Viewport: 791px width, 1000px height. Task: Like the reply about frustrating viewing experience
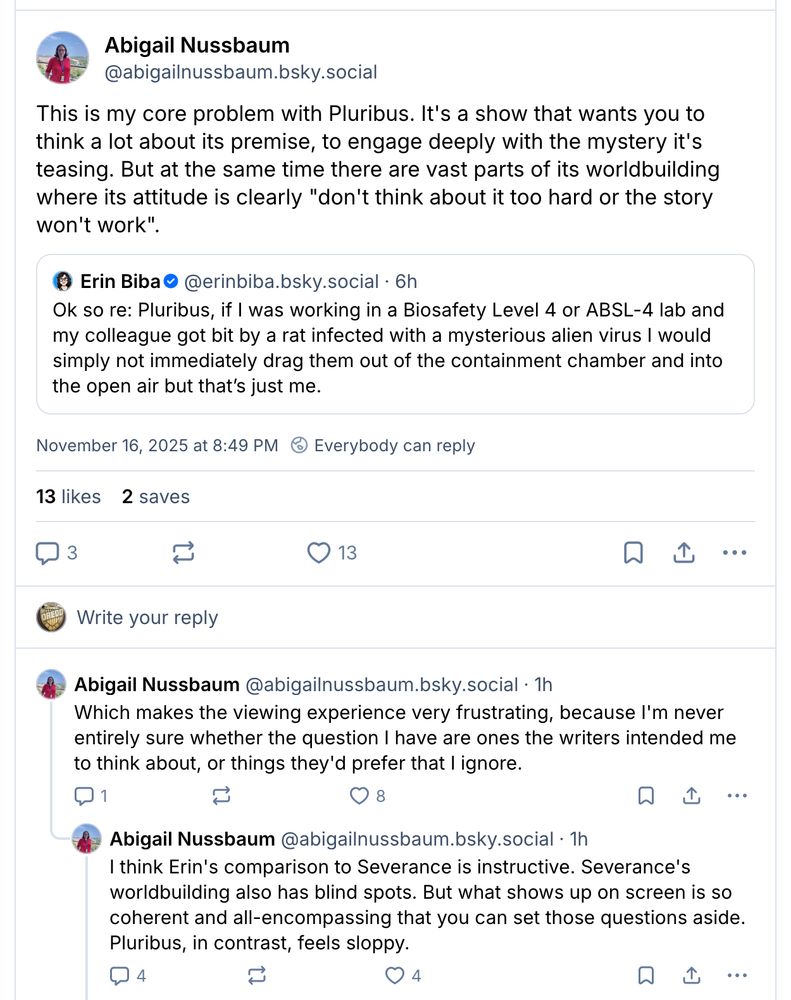click(x=359, y=796)
